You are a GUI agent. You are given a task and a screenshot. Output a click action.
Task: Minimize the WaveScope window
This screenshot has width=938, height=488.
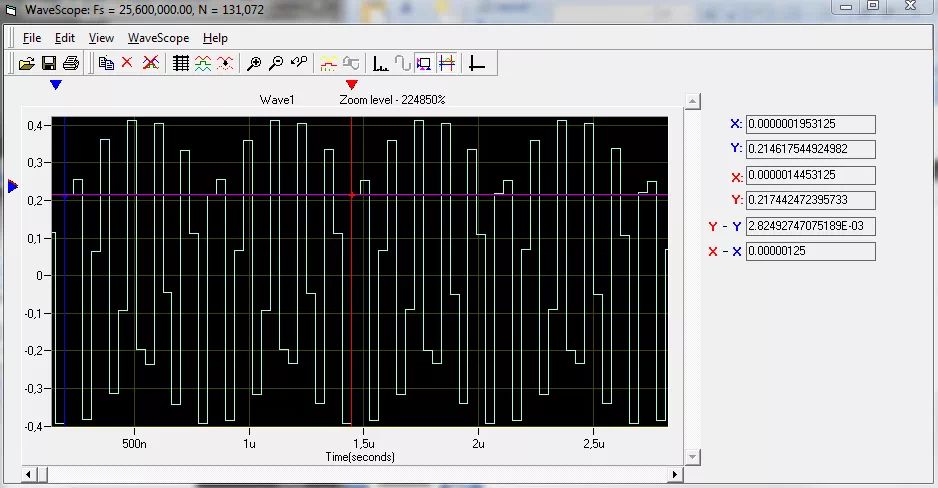(x=846, y=7)
